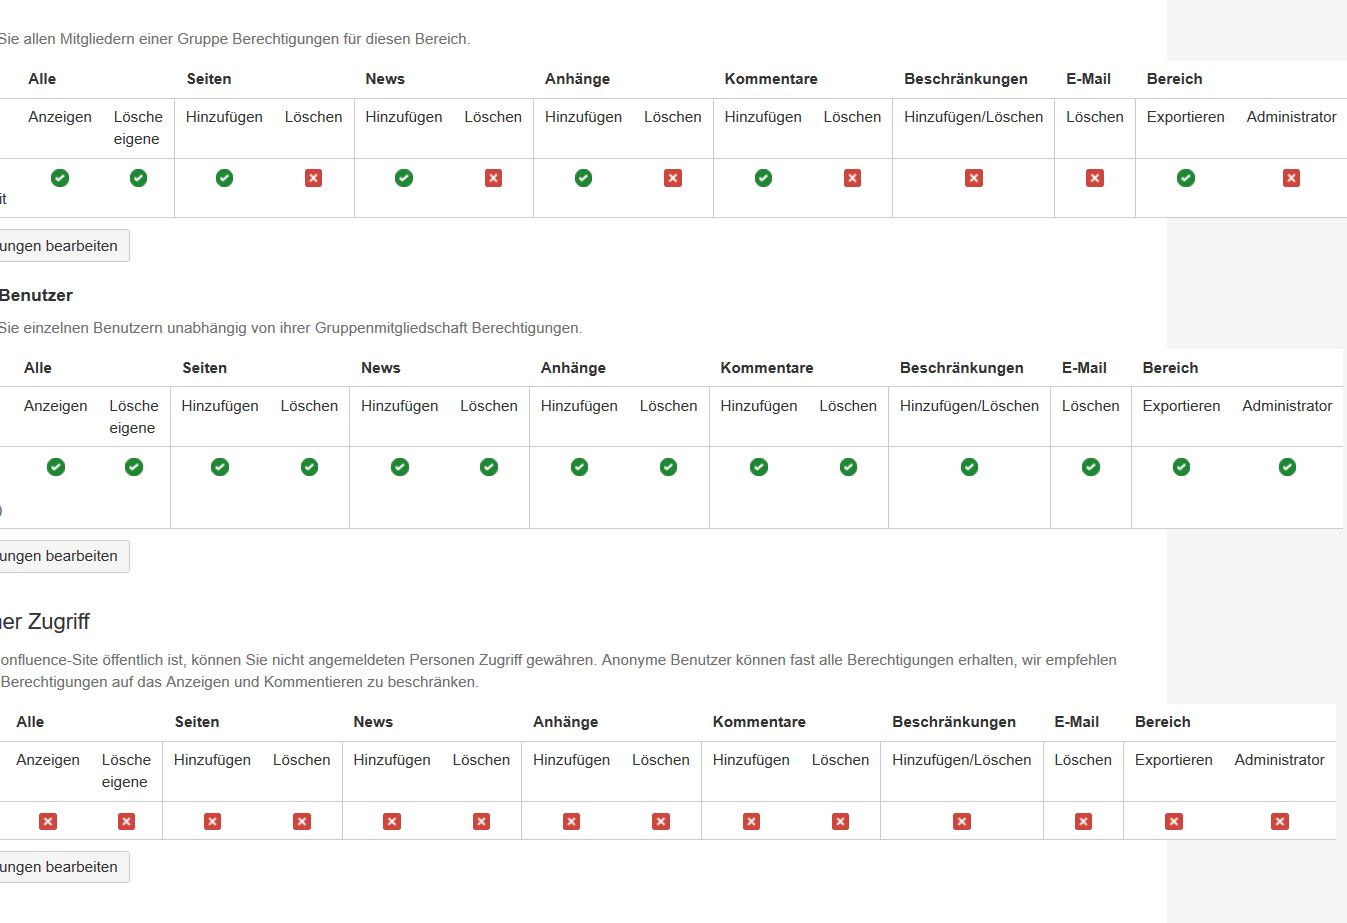Click the red X for anonymous Exportieren permission
The width and height of the screenshot is (1347, 923).
click(1174, 821)
